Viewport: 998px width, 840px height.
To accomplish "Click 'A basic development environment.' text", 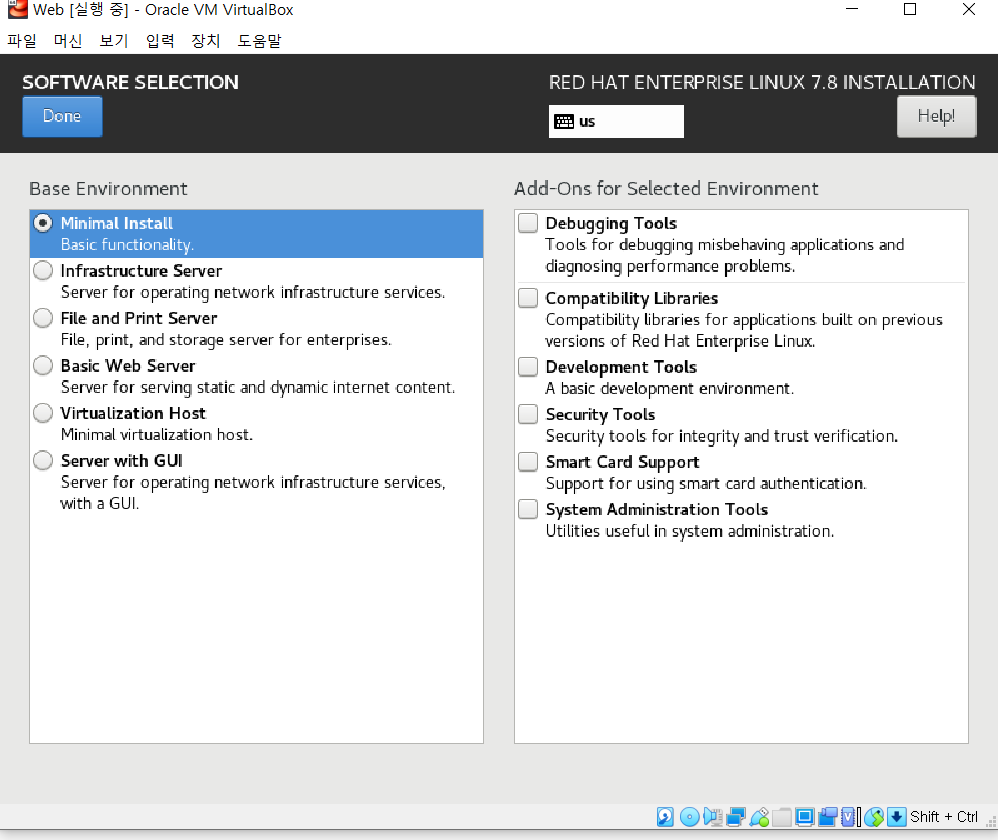I will 670,389.
